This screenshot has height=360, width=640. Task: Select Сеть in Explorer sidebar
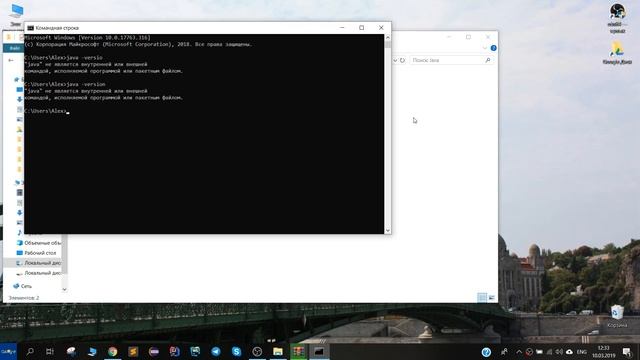click(x=22, y=286)
